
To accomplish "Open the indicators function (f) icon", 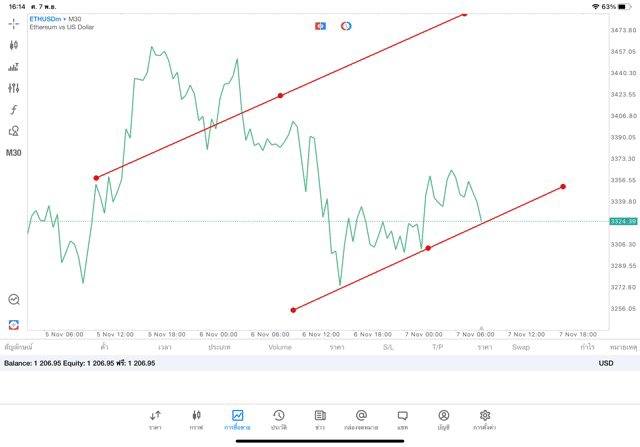I will tap(14, 110).
